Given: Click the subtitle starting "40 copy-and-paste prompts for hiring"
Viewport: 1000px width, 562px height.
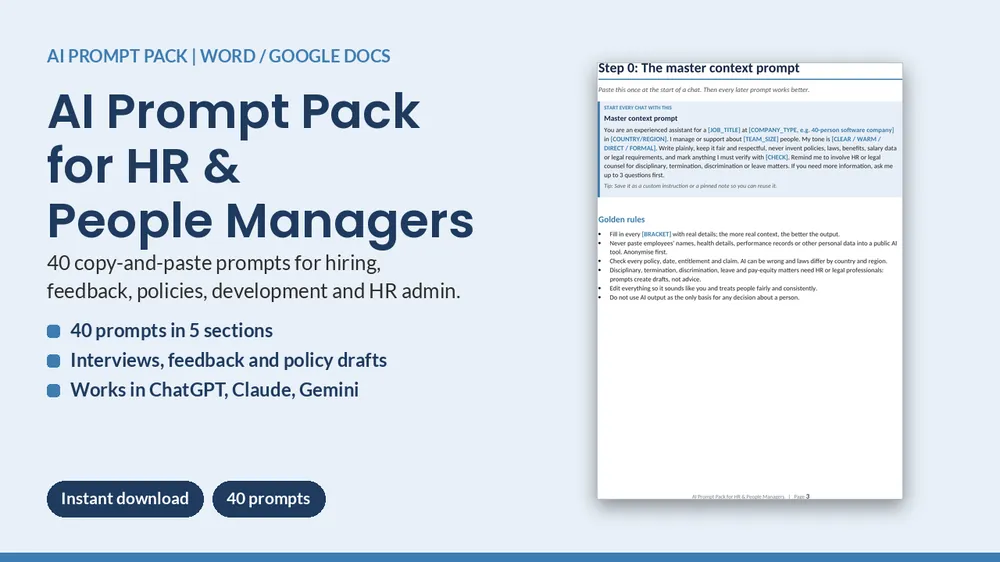Looking at the screenshot, I should pos(253,277).
